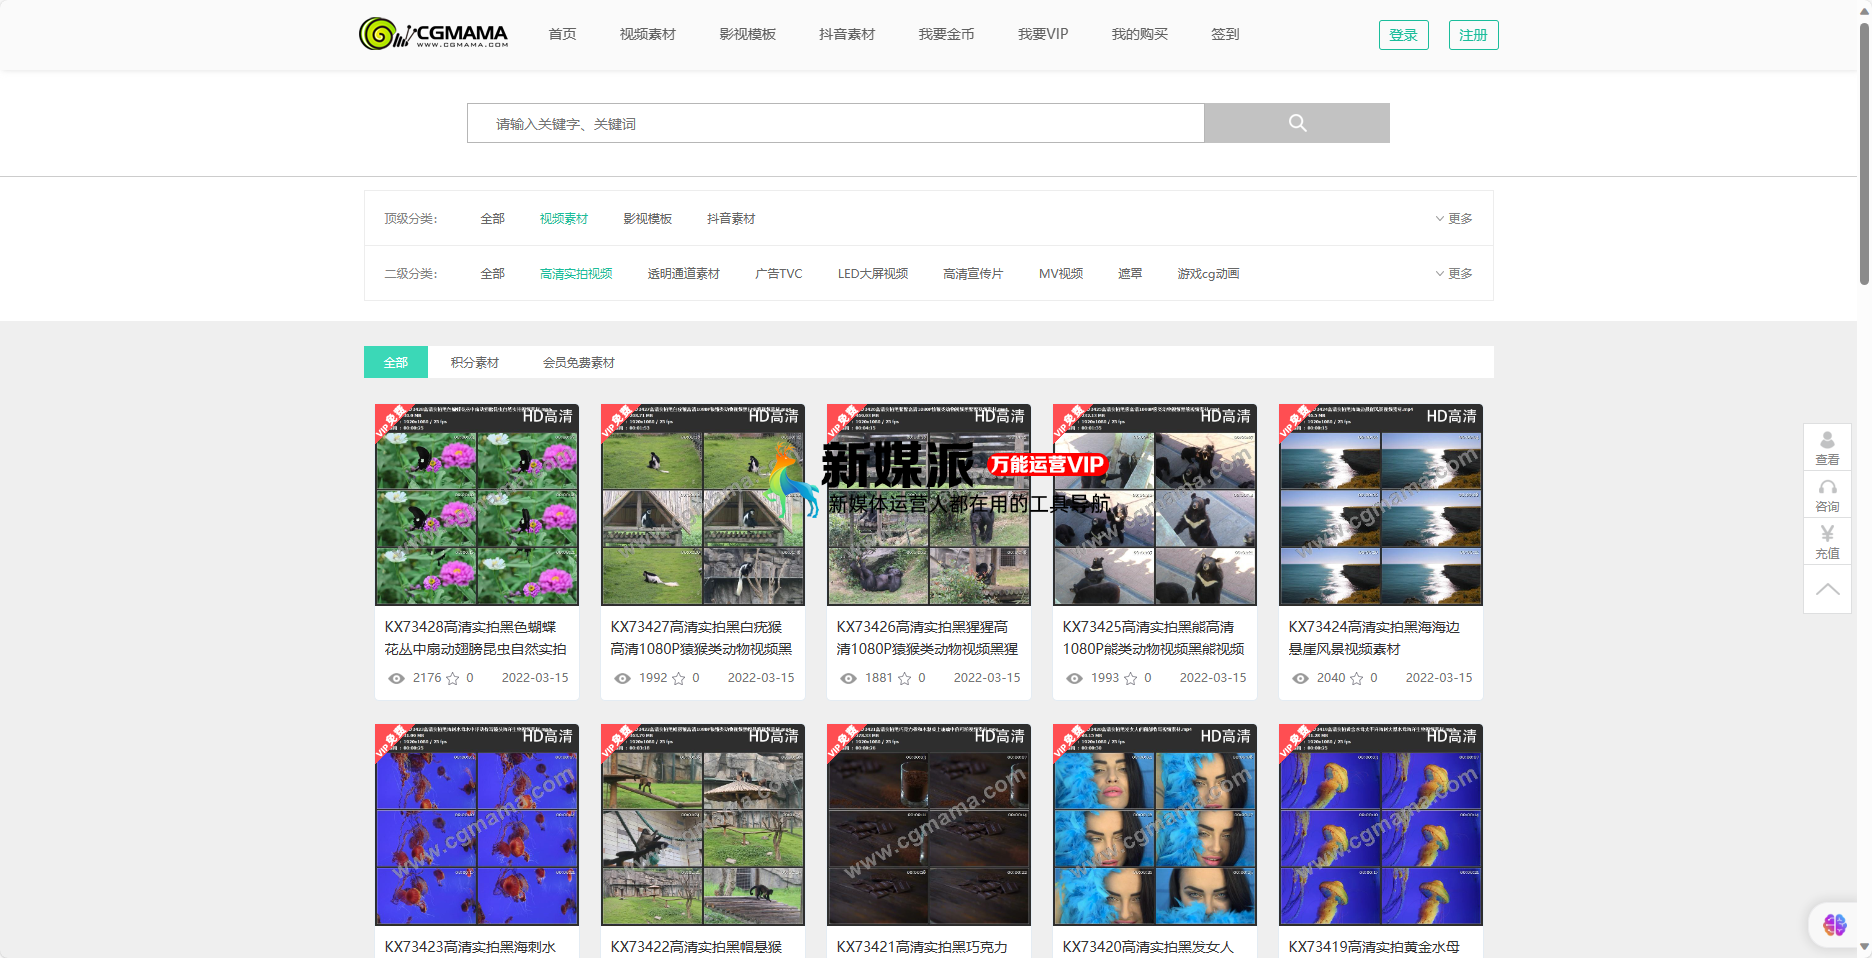
Task: Open the KX73422 monkey thumbnail
Action: click(x=703, y=825)
